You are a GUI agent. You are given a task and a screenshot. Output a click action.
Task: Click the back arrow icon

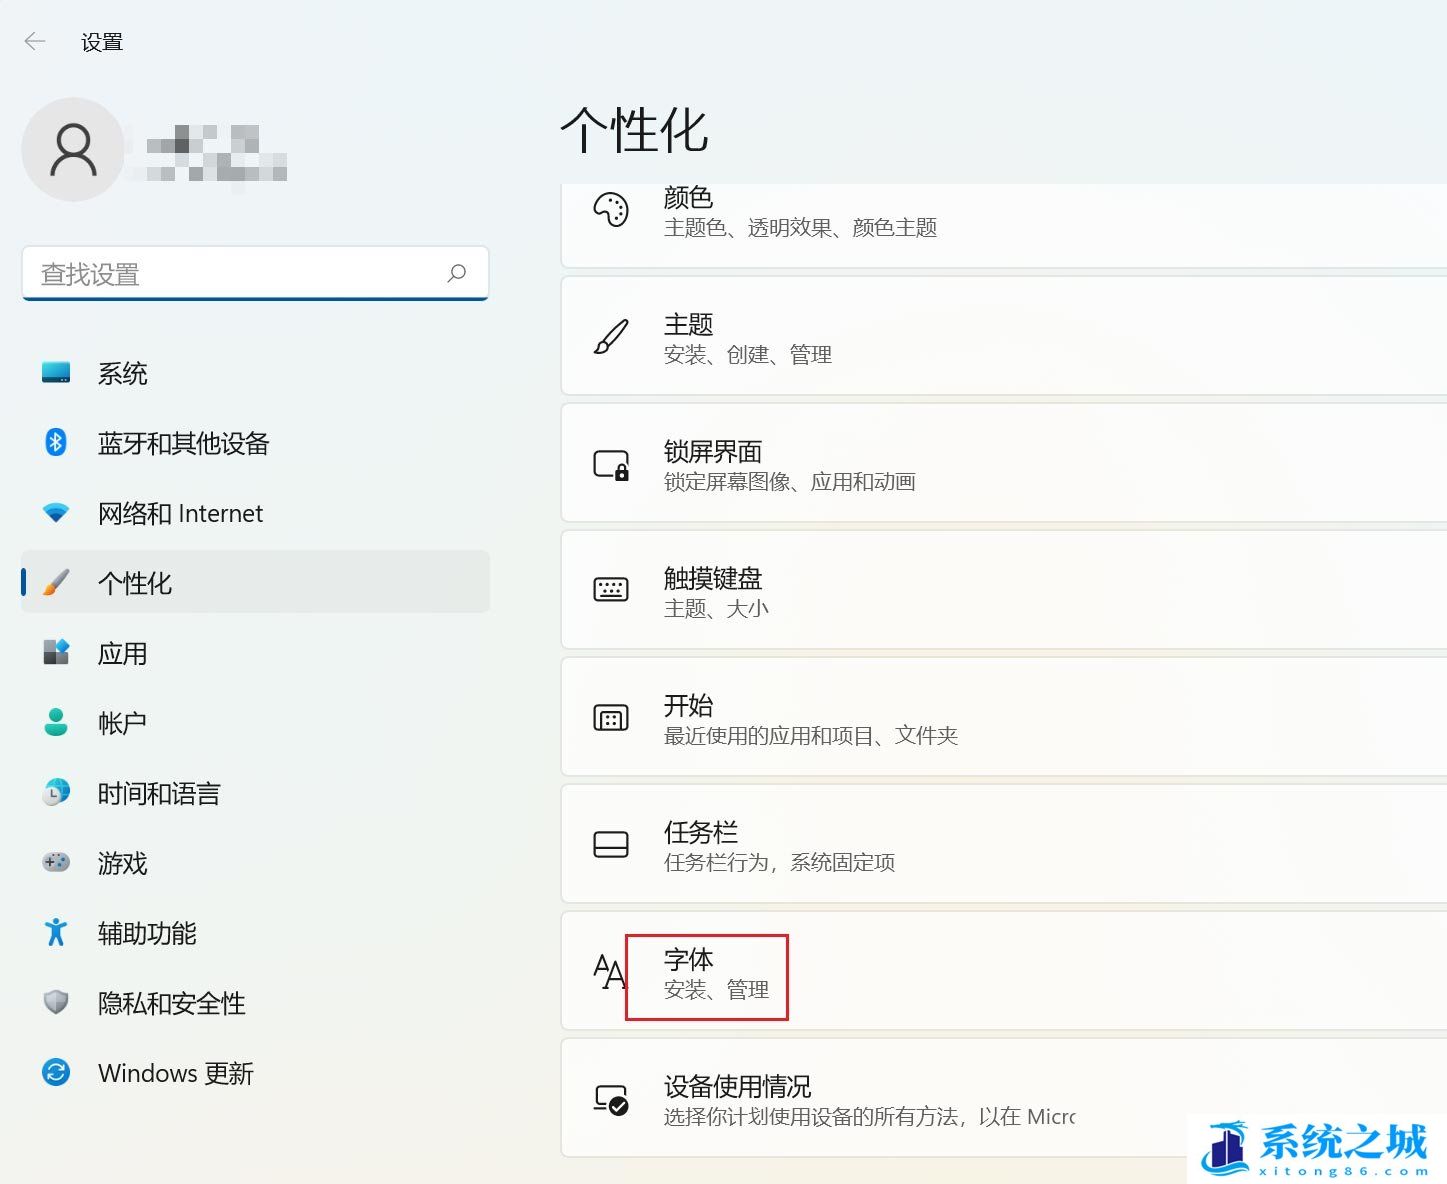click(x=35, y=41)
